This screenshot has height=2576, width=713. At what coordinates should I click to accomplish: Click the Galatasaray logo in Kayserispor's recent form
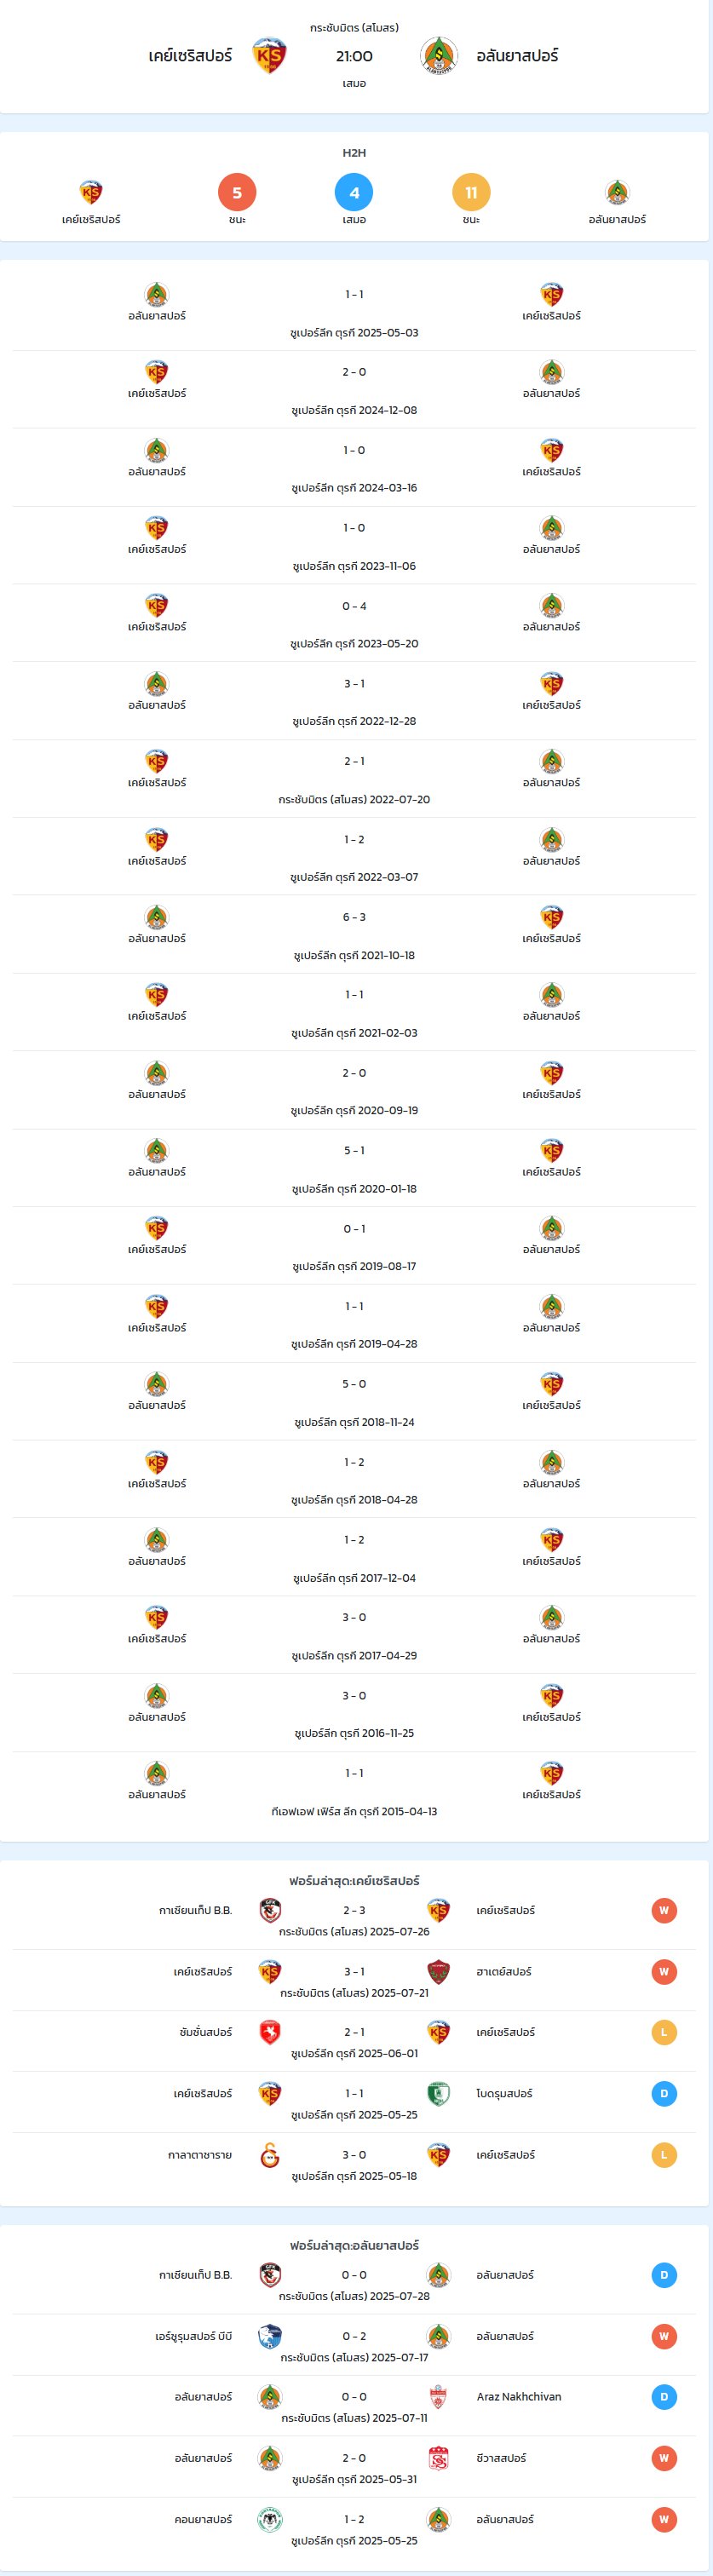click(x=270, y=2155)
